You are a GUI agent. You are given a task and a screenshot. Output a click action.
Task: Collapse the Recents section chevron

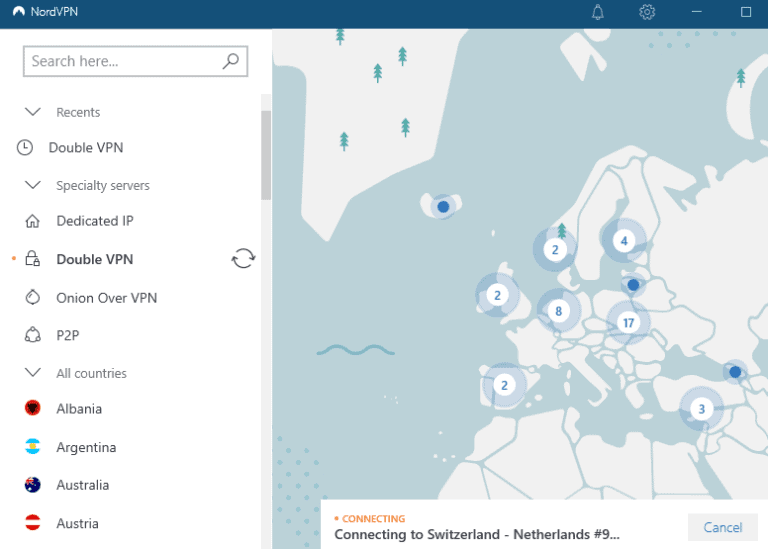click(x=33, y=112)
